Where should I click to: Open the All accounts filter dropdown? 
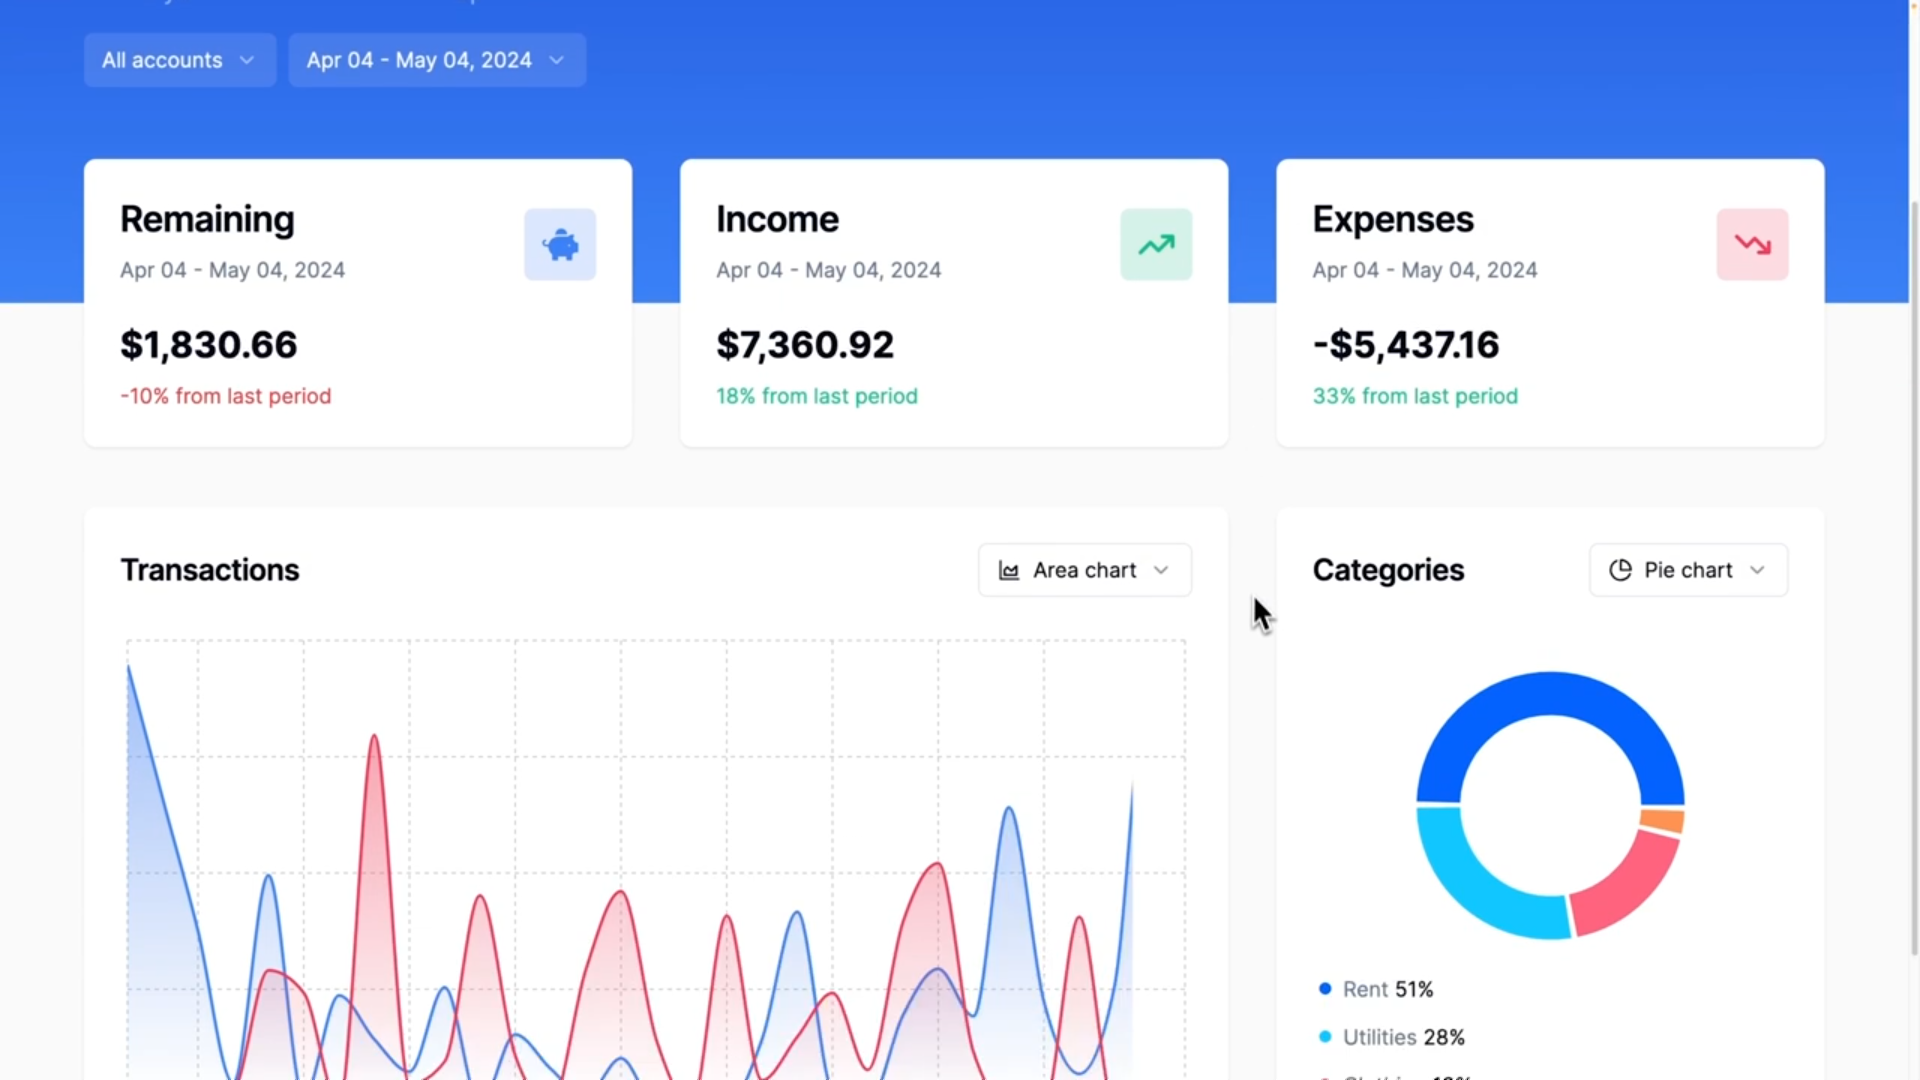(180, 60)
